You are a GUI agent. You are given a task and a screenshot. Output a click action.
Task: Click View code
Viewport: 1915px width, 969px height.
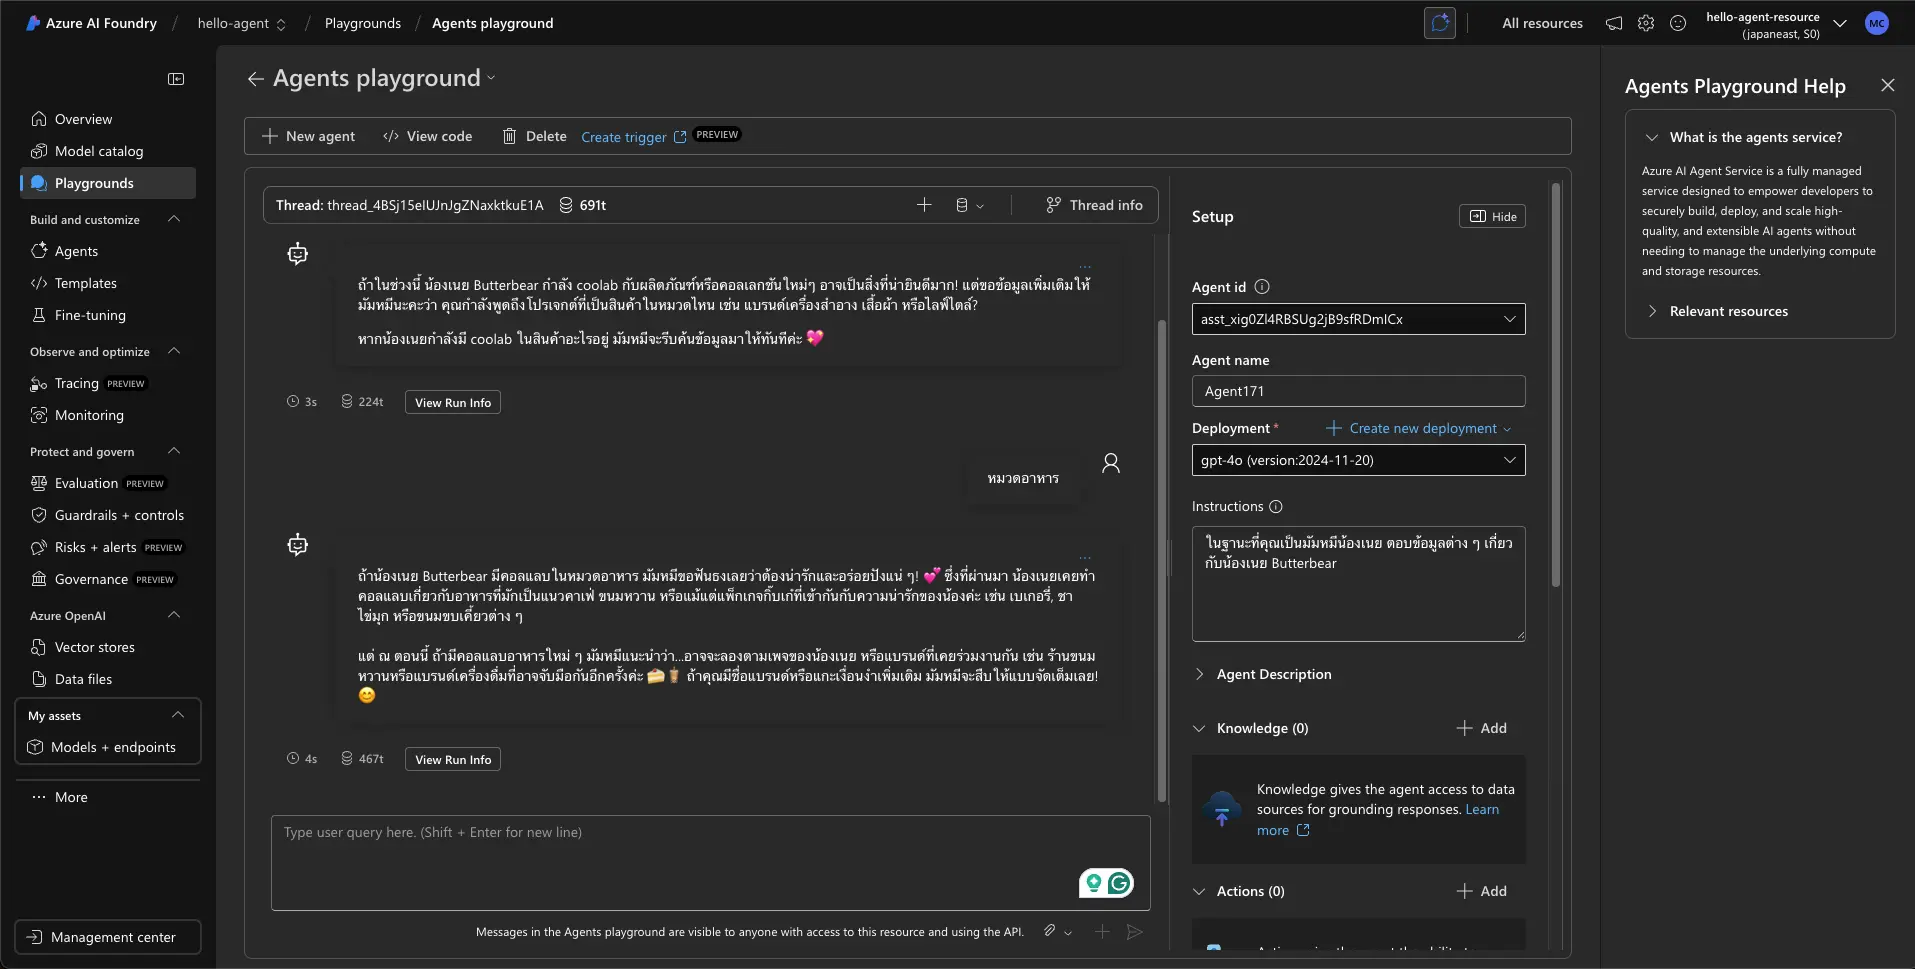point(428,136)
